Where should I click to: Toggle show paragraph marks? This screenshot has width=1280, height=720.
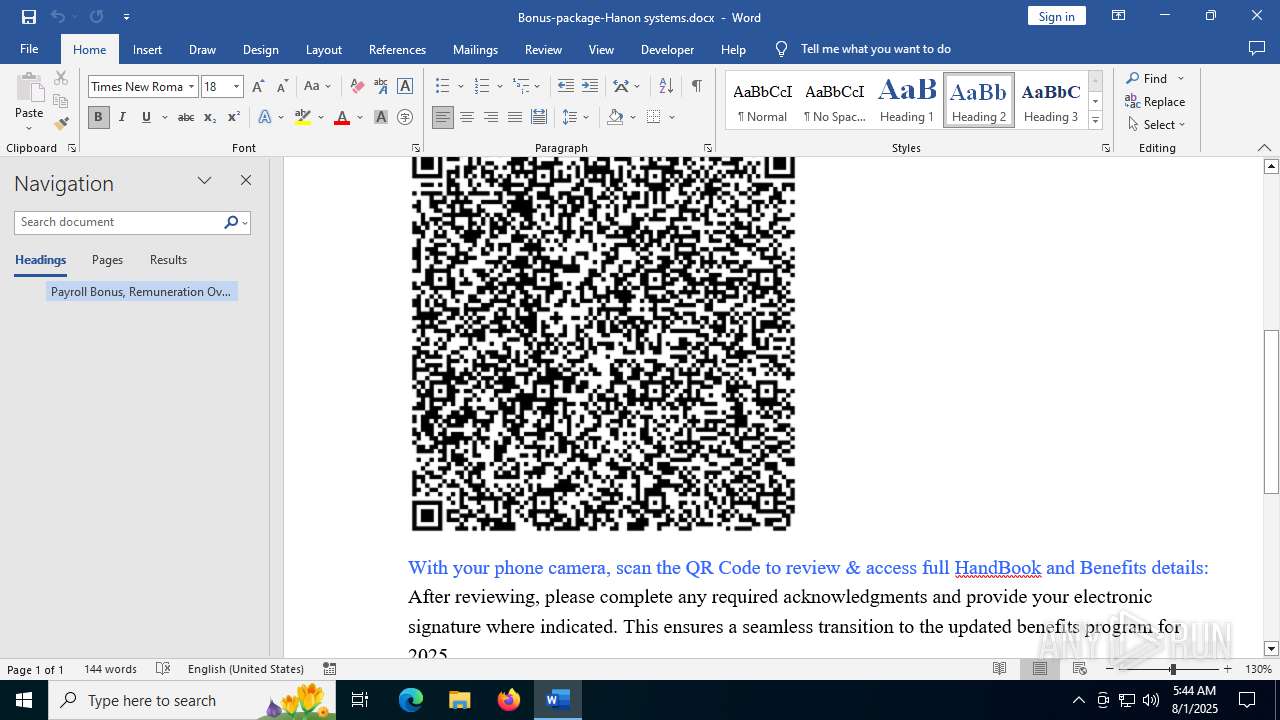click(x=696, y=87)
